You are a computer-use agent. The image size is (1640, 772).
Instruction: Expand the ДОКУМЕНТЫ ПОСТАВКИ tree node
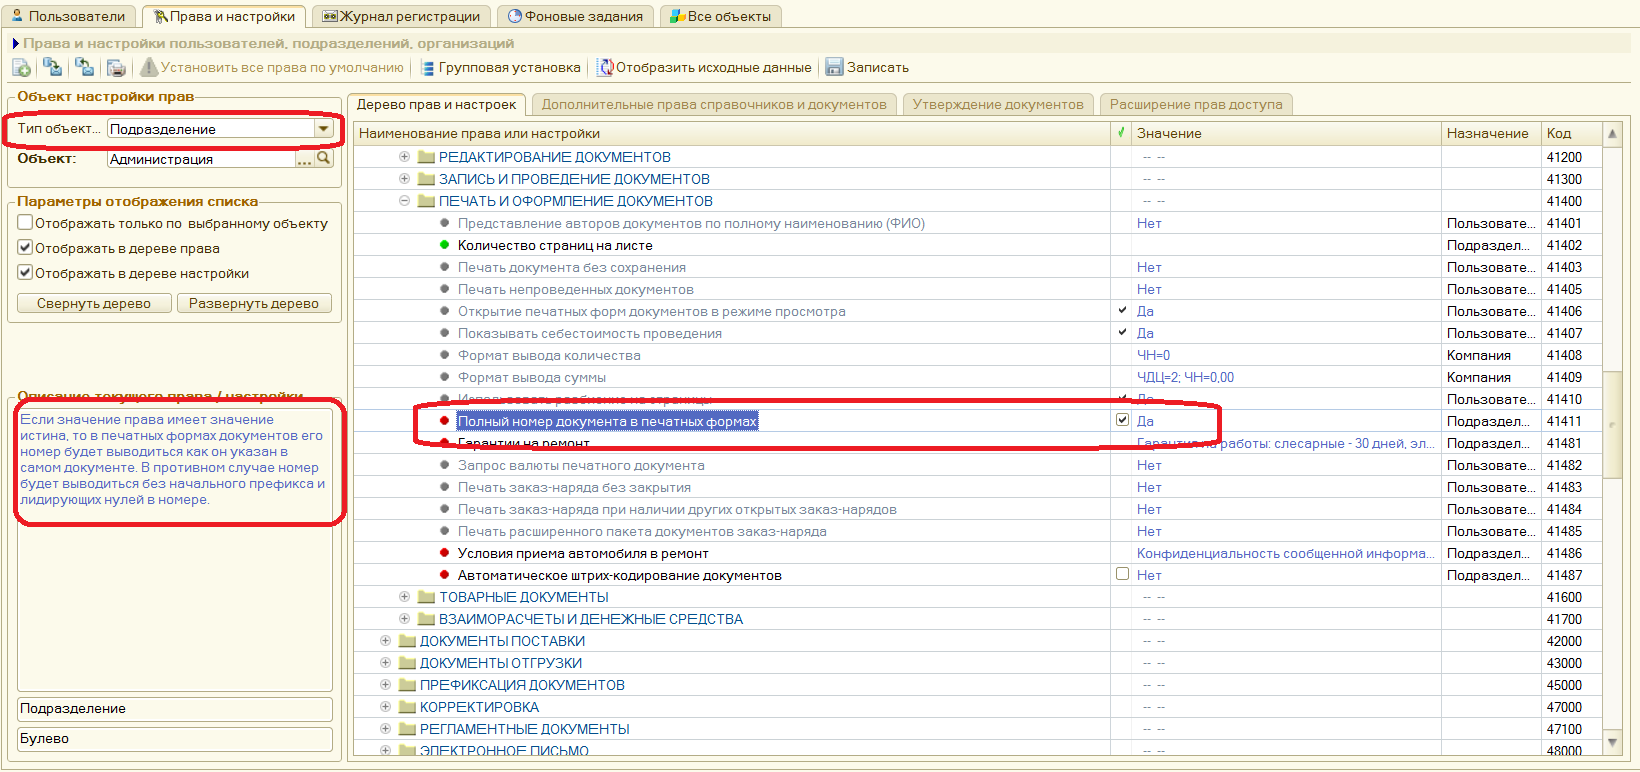click(x=385, y=640)
